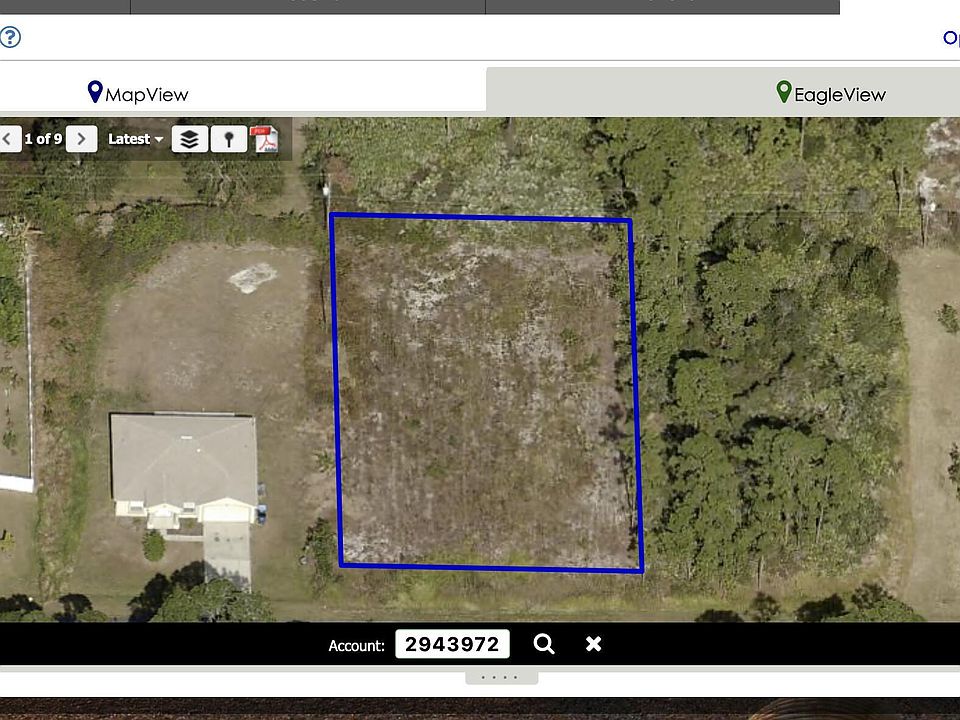The height and width of the screenshot is (720, 960).
Task: Switch to the MapView tab
Action: (138, 93)
